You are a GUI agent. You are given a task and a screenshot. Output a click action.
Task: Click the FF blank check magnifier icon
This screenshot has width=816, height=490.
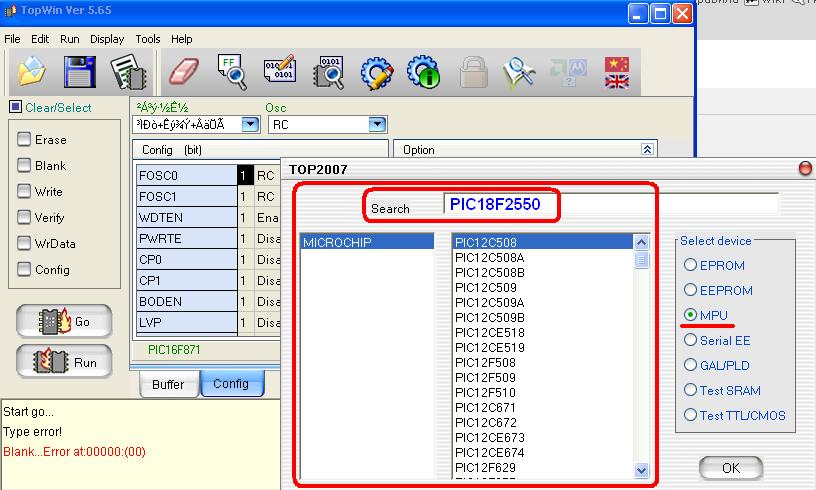232,72
